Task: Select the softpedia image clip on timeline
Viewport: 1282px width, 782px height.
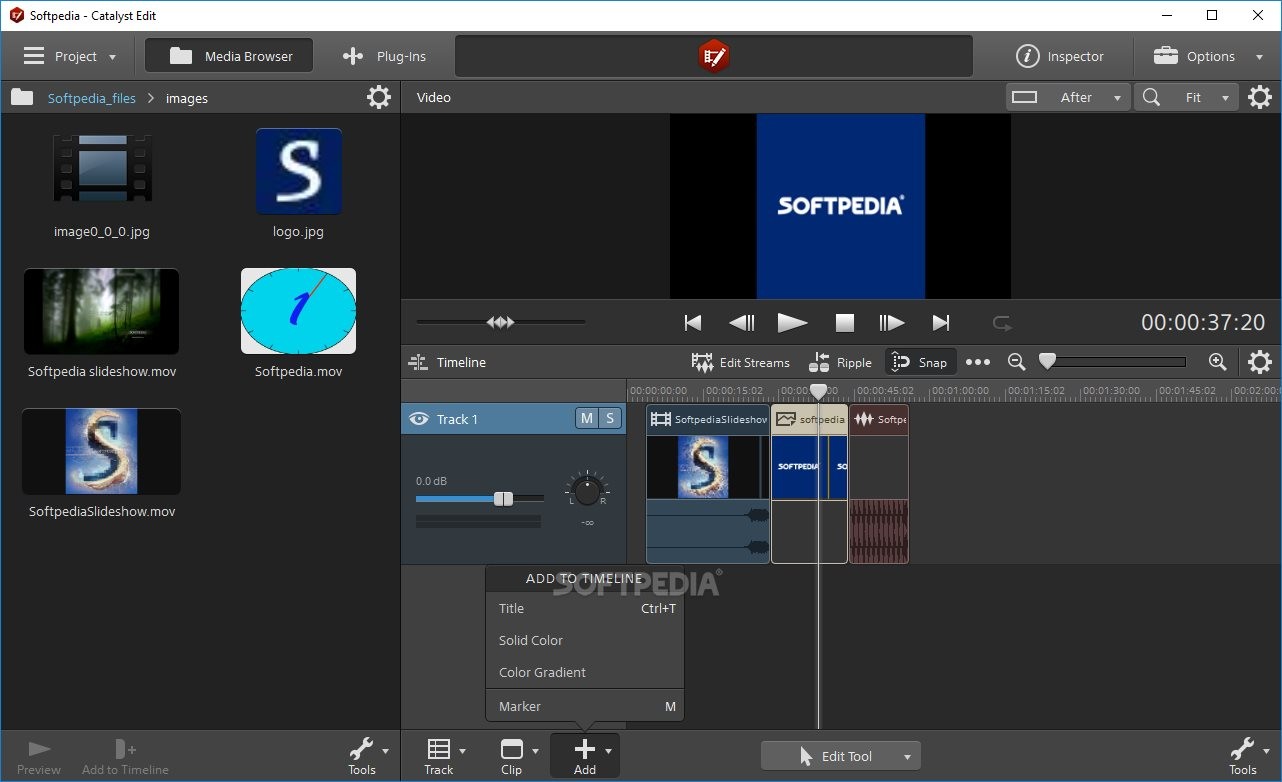Action: pos(810,484)
